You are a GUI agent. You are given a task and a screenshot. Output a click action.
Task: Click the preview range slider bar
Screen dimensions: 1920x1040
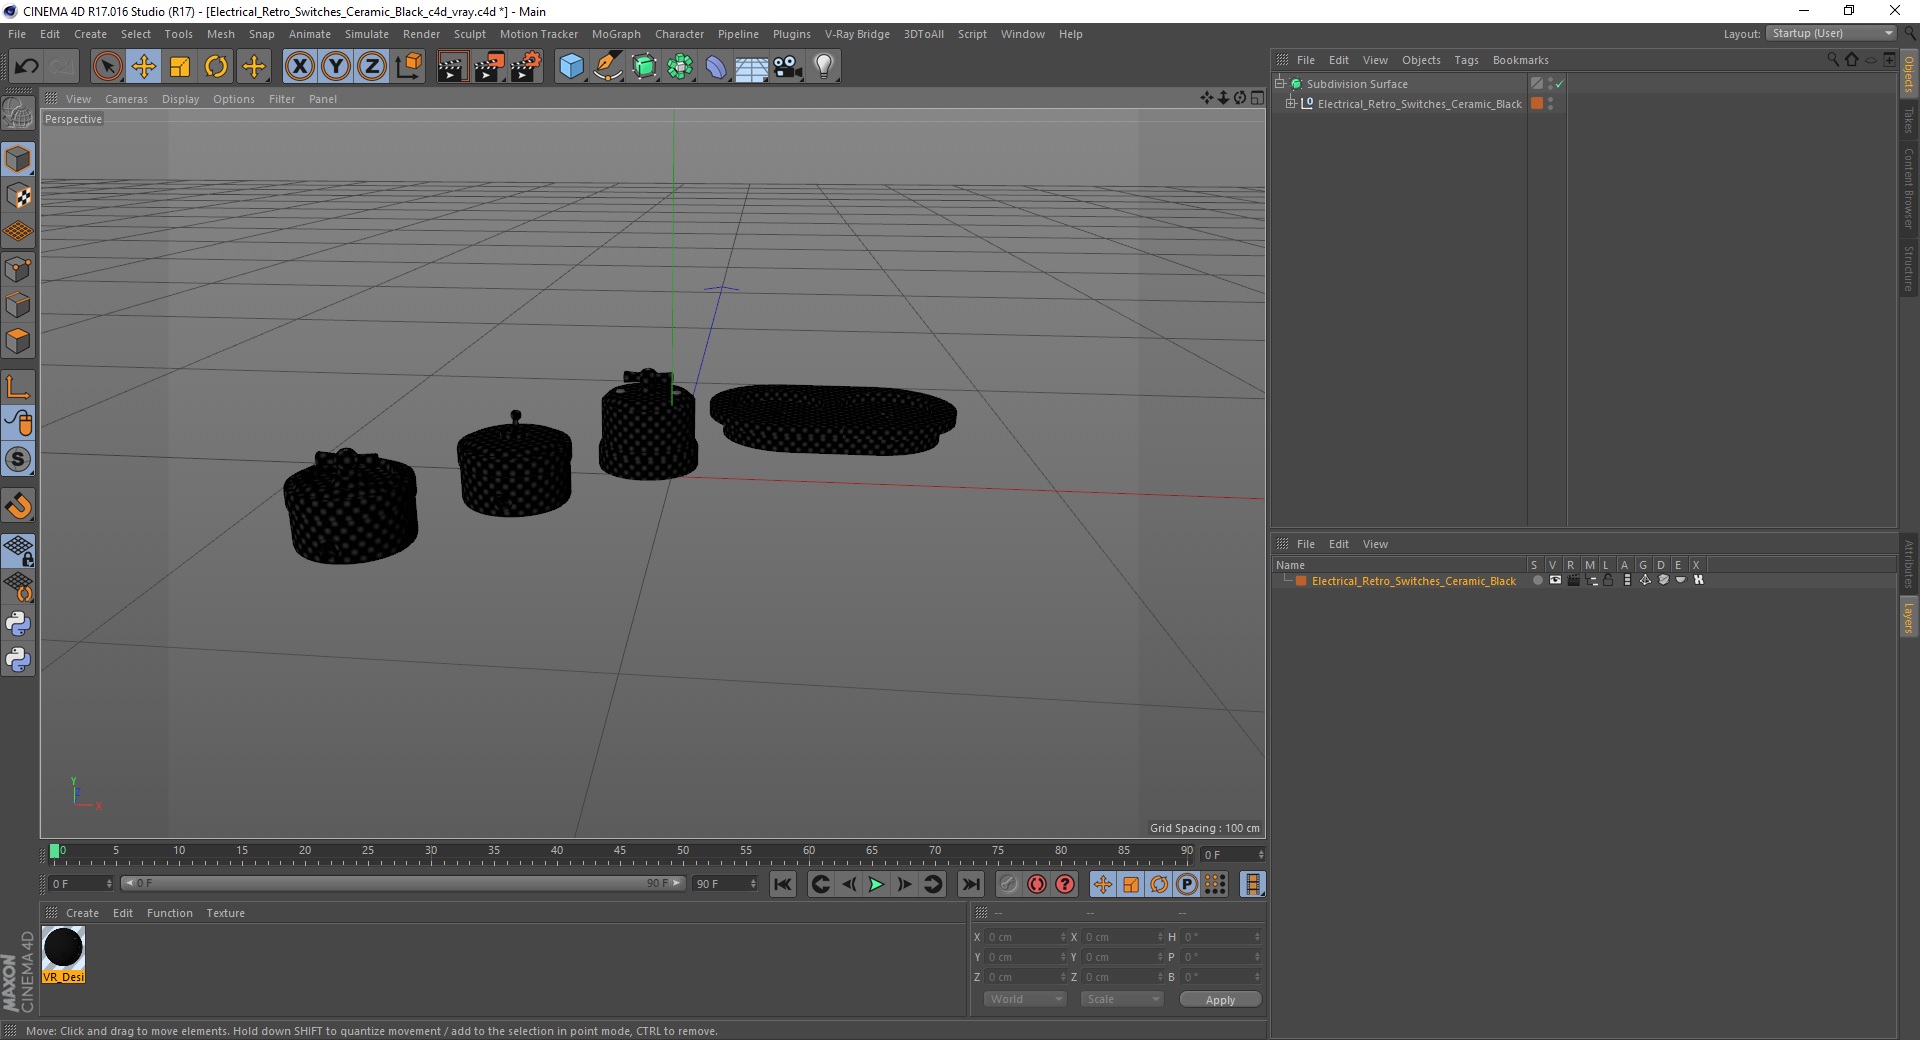(x=403, y=883)
